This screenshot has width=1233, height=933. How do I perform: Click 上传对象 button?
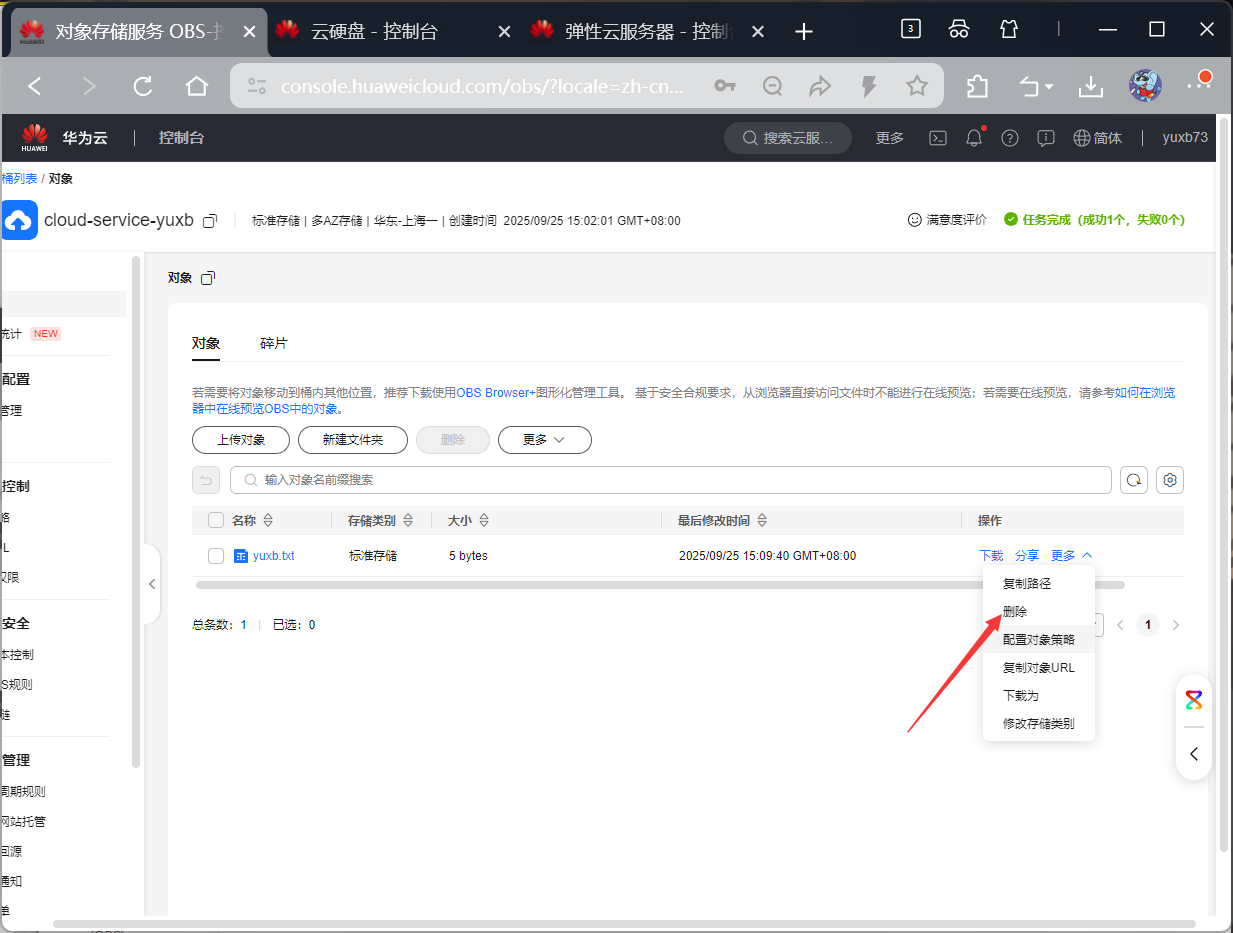241,440
